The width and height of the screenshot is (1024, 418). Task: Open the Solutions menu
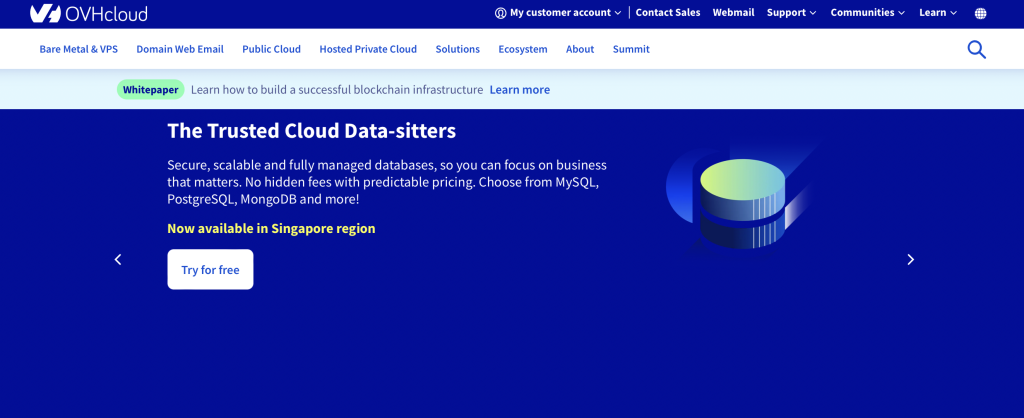[x=457, y=49]
